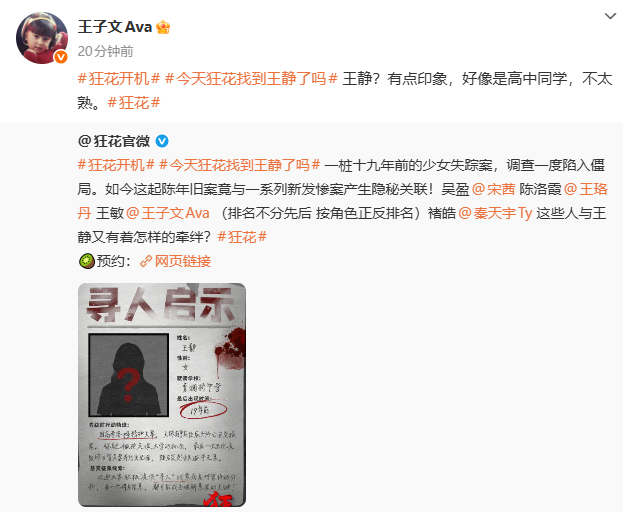
Task: Click the crown membership icon beside username
Action: pos(163,27)
